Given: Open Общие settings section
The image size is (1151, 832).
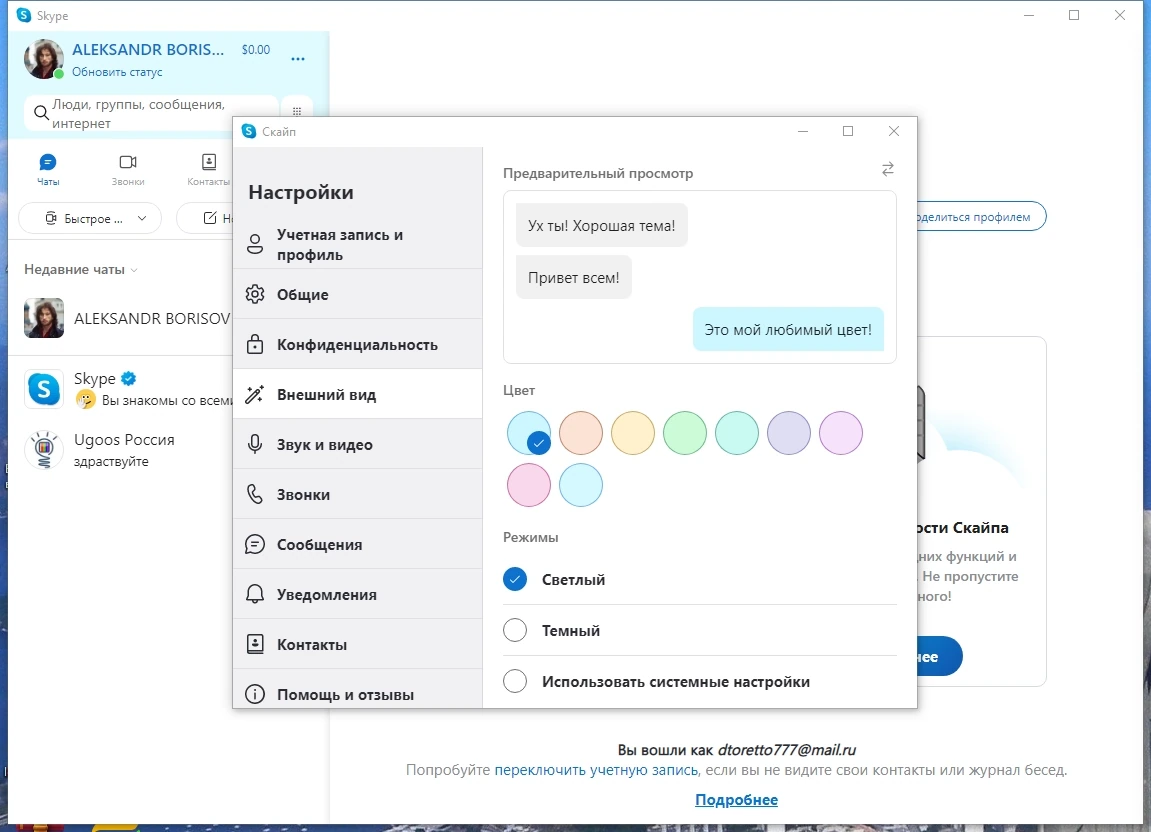Looking at the screenshot, I should coord(357,294).
